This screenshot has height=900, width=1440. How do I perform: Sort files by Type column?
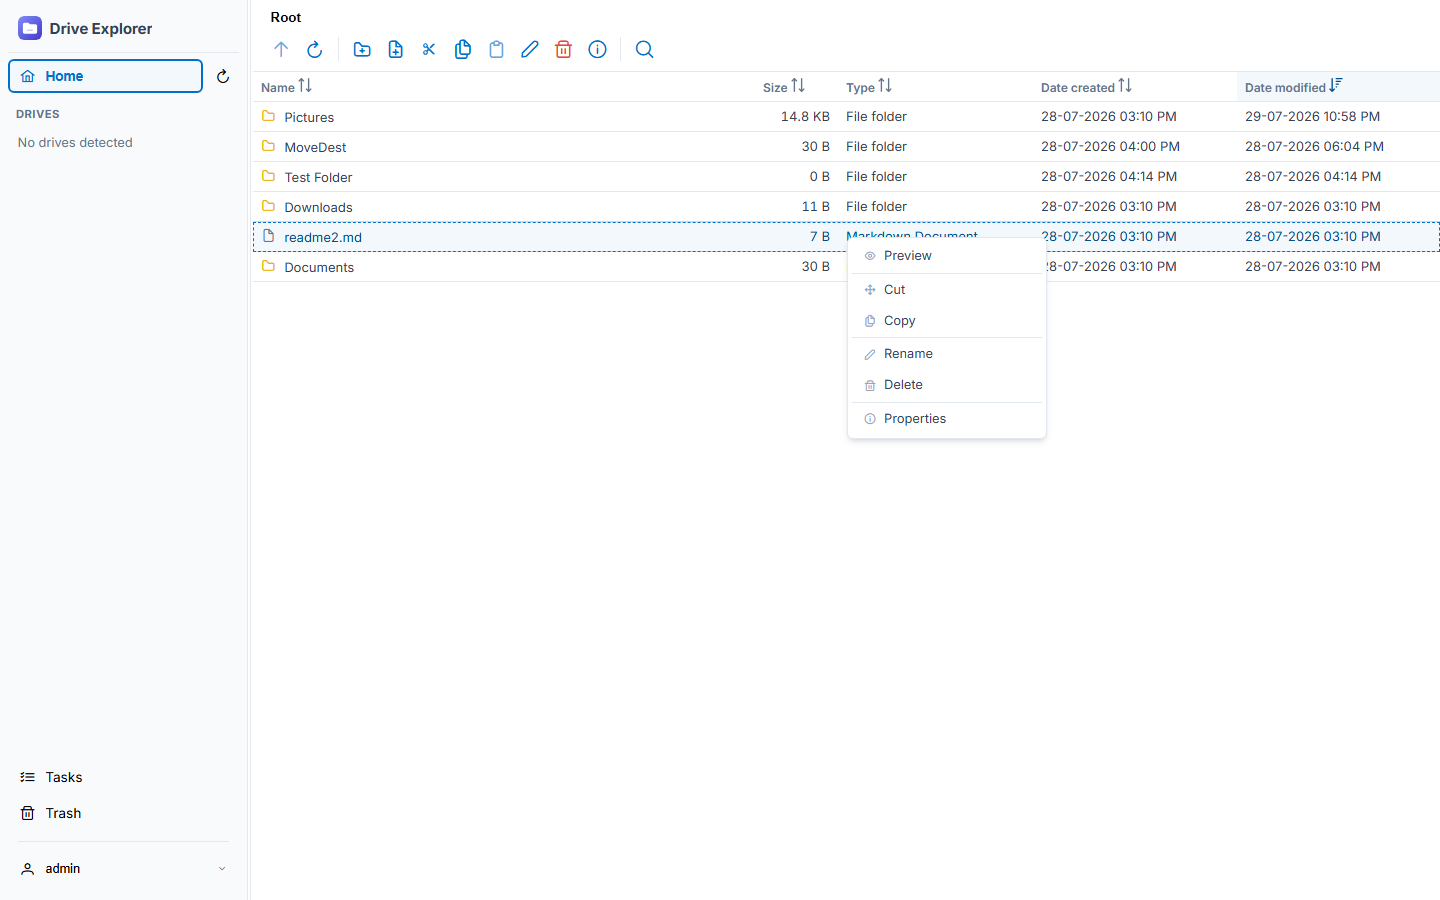[869, 87]
